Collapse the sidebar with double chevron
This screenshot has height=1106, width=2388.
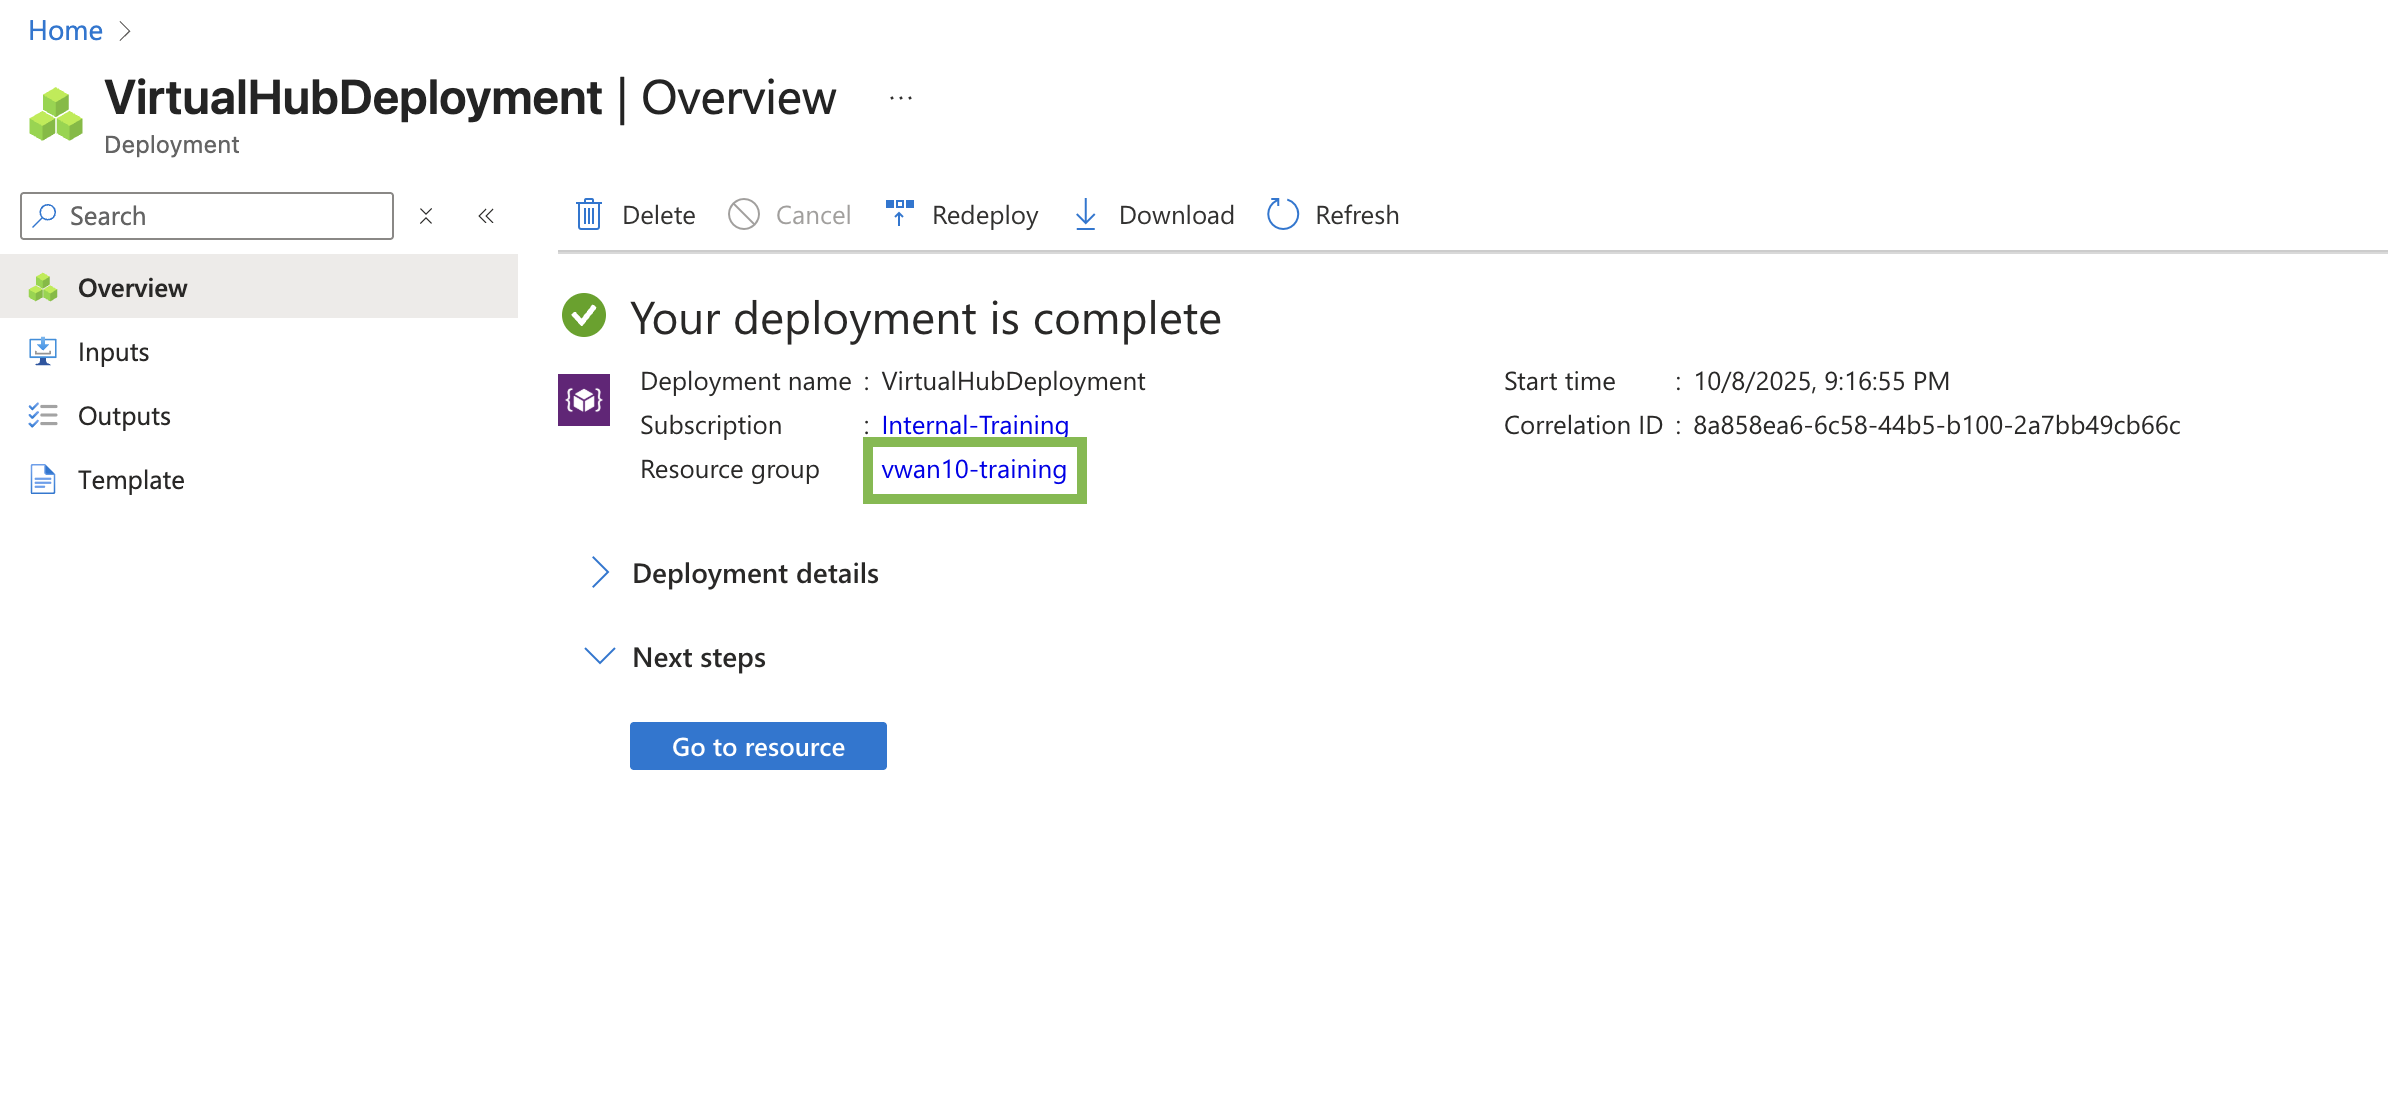coord(486,216)
